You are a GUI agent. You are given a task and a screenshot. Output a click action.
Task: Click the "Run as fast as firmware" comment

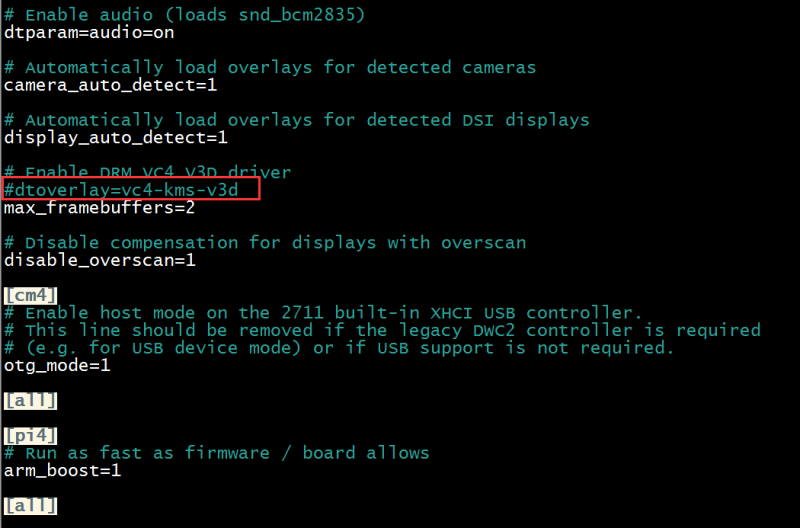[x=217, y=453]
